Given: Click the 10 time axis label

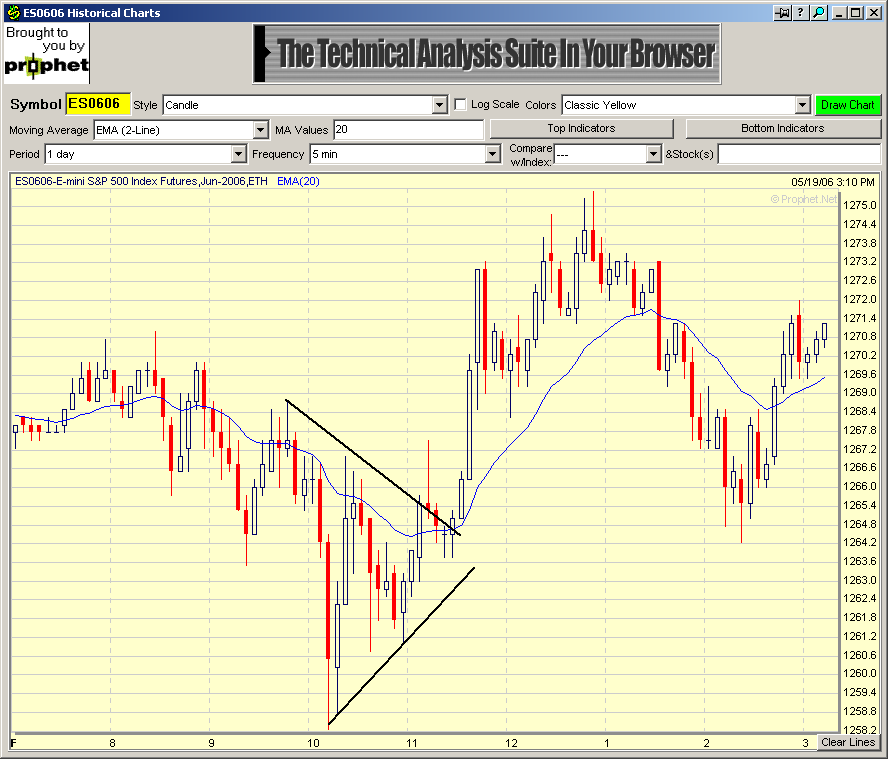Looking at the screenshot, I should [x=313, y=743].
